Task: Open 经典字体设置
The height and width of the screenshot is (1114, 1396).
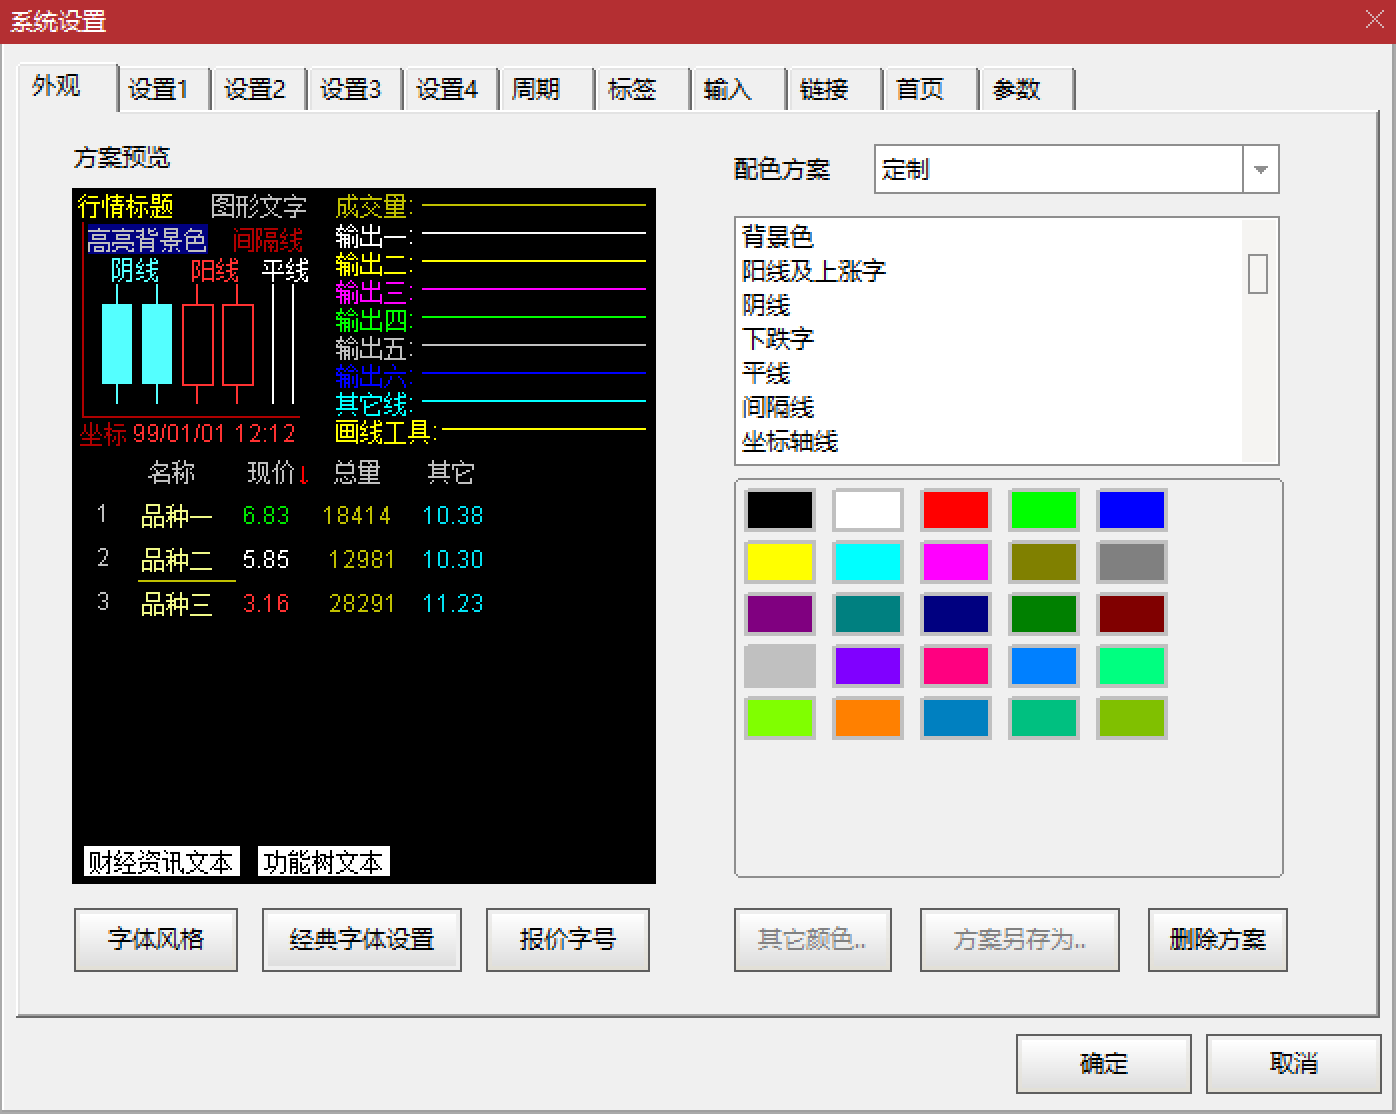Action: pos(362,940)
